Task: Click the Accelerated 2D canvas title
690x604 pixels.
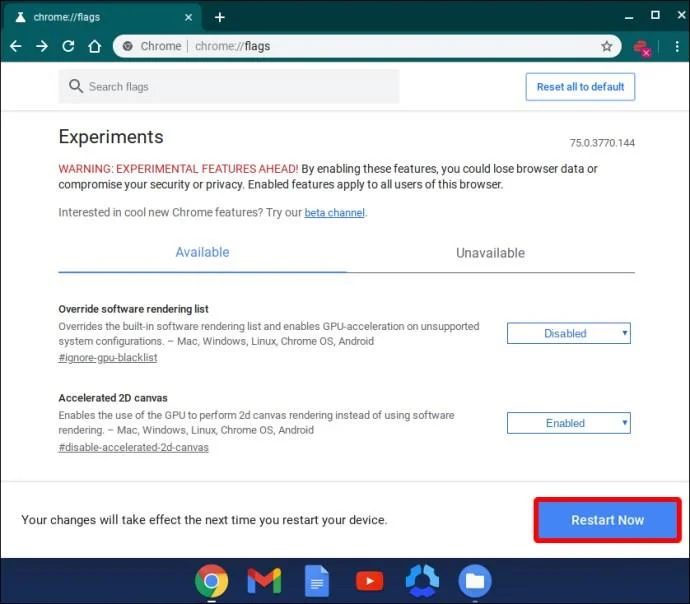Action: coord(113,398)
